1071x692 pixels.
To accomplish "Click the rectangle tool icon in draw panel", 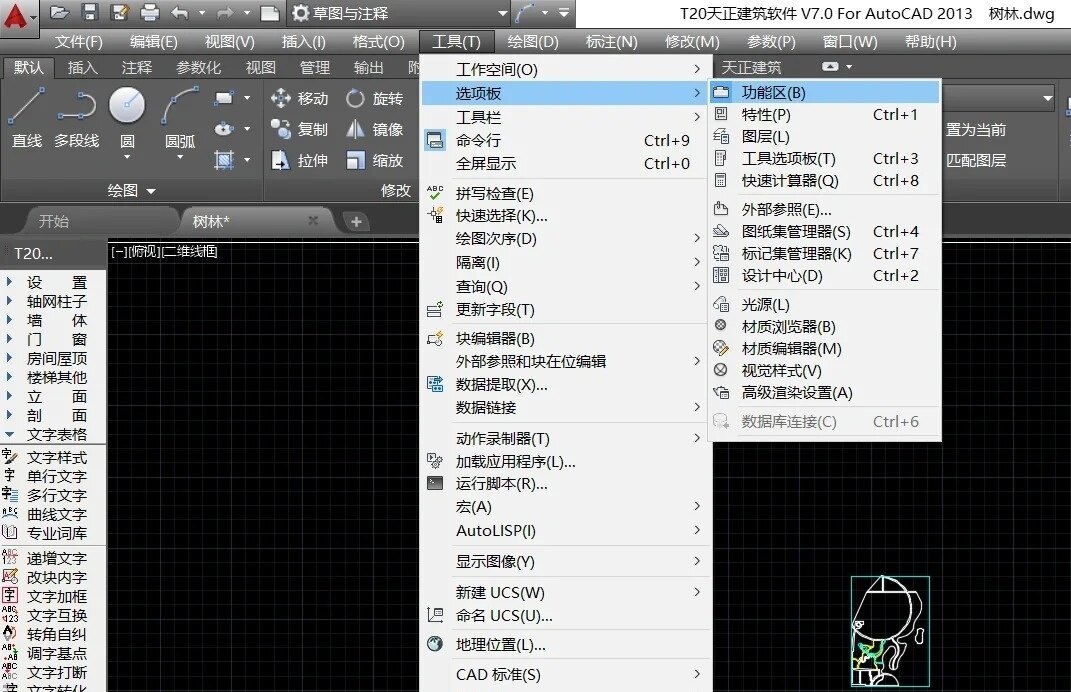I will pyautogui.click(x=223, y=98).
